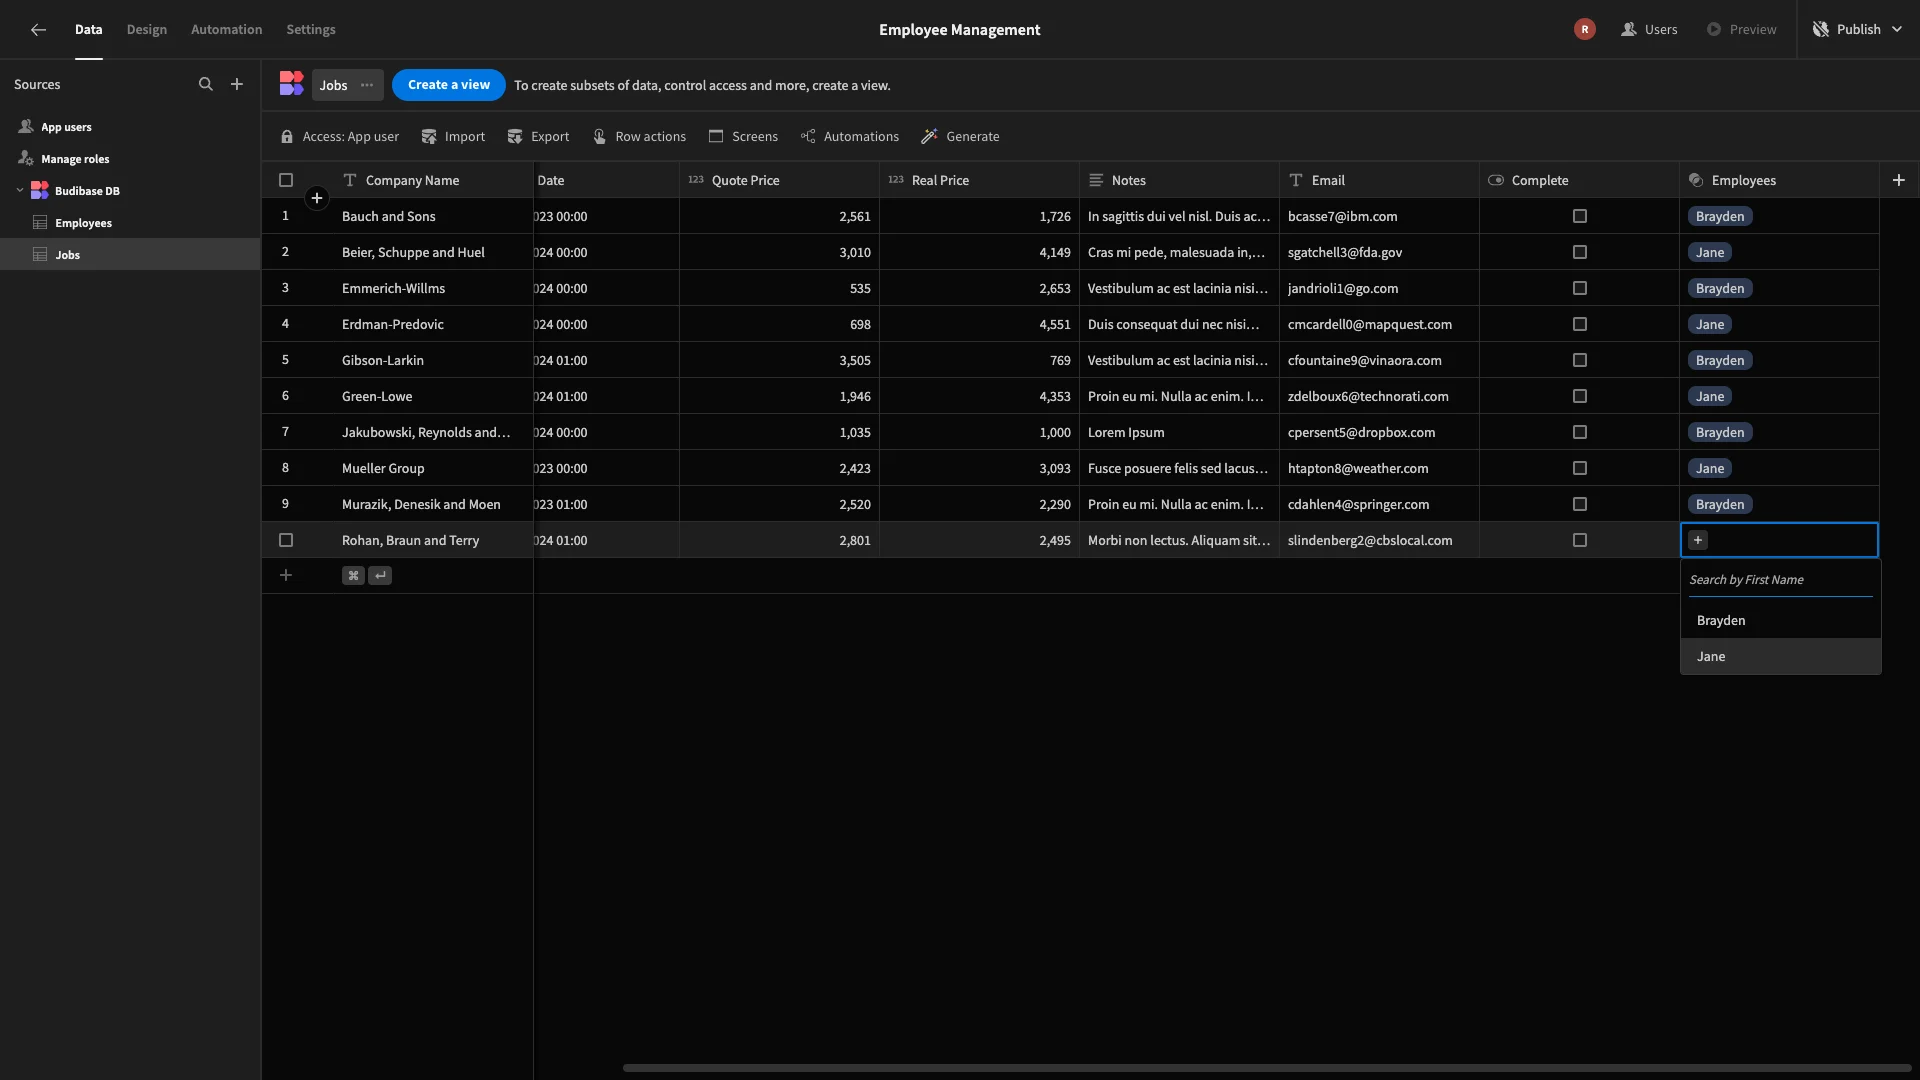The image size is (1920, 1080).
Task: Open the Jobs table in sidebar
Action: click(130, 255)
